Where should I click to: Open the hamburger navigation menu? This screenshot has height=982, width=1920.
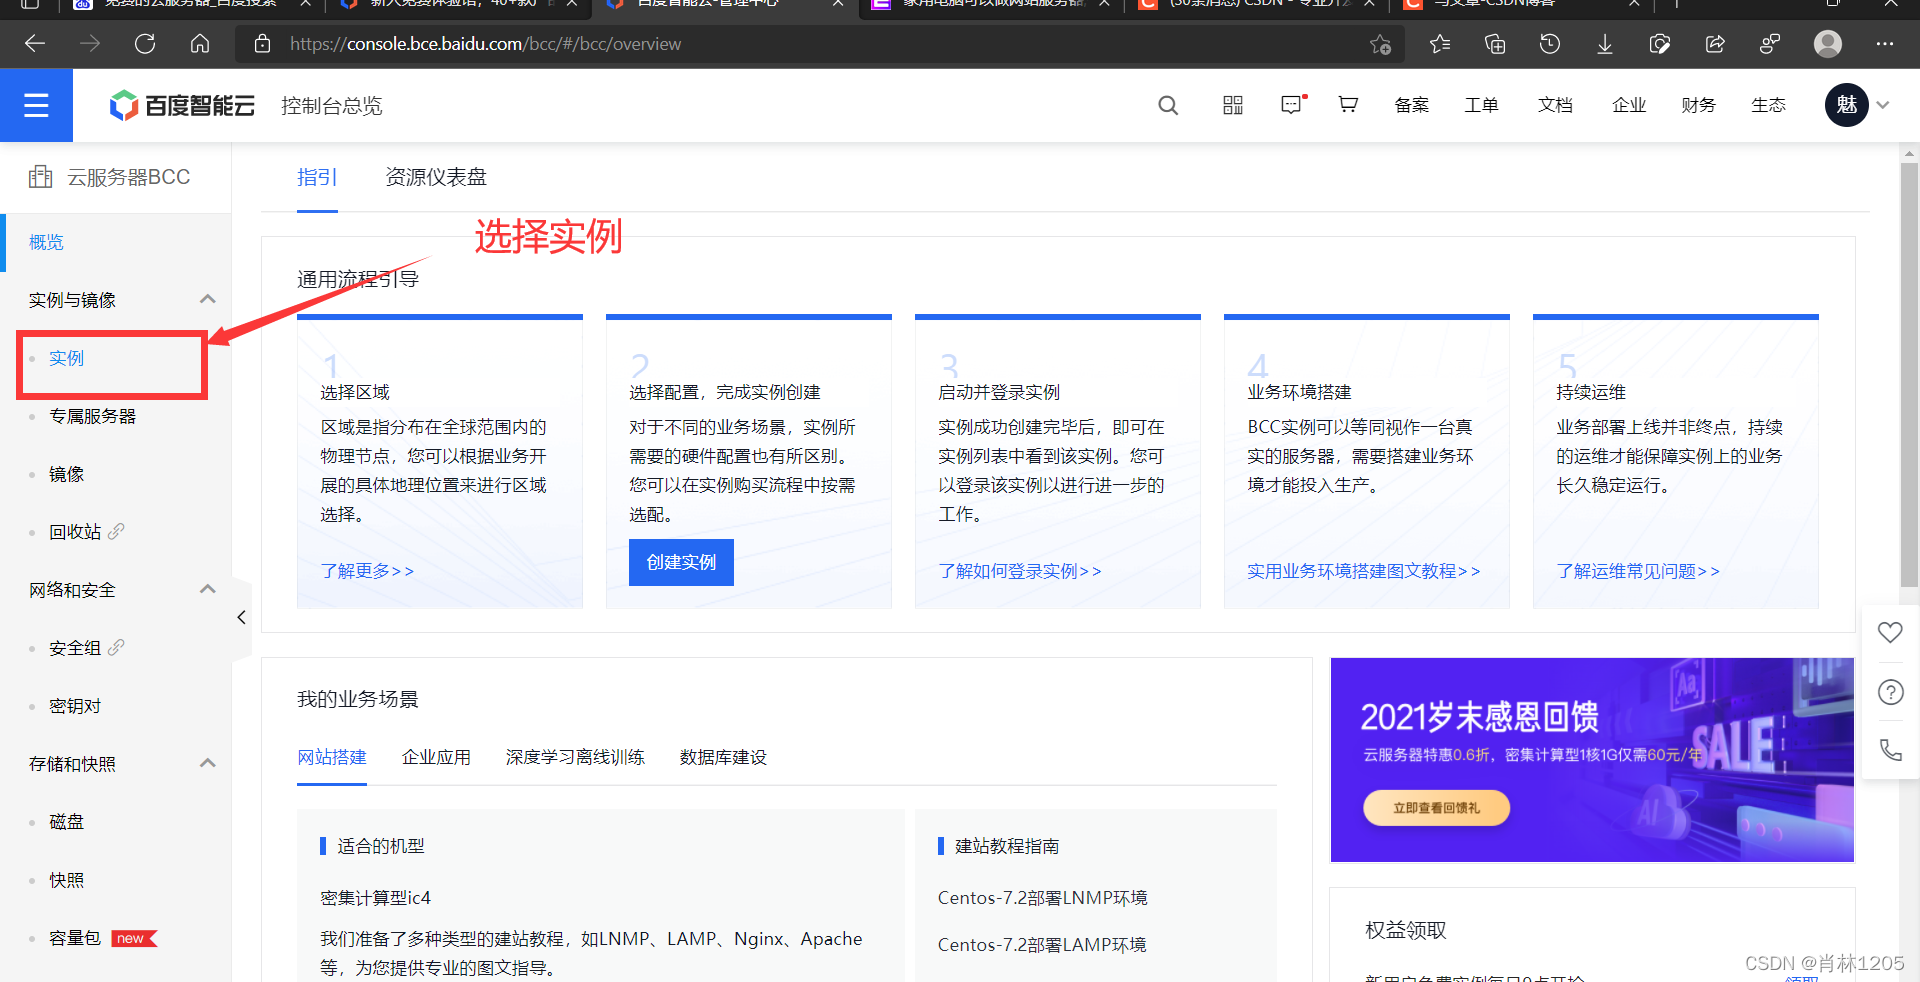click(36, 105)
